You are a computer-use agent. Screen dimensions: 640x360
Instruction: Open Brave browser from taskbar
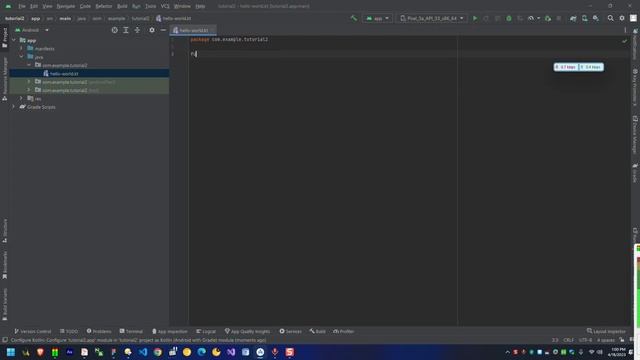point(40,352)
